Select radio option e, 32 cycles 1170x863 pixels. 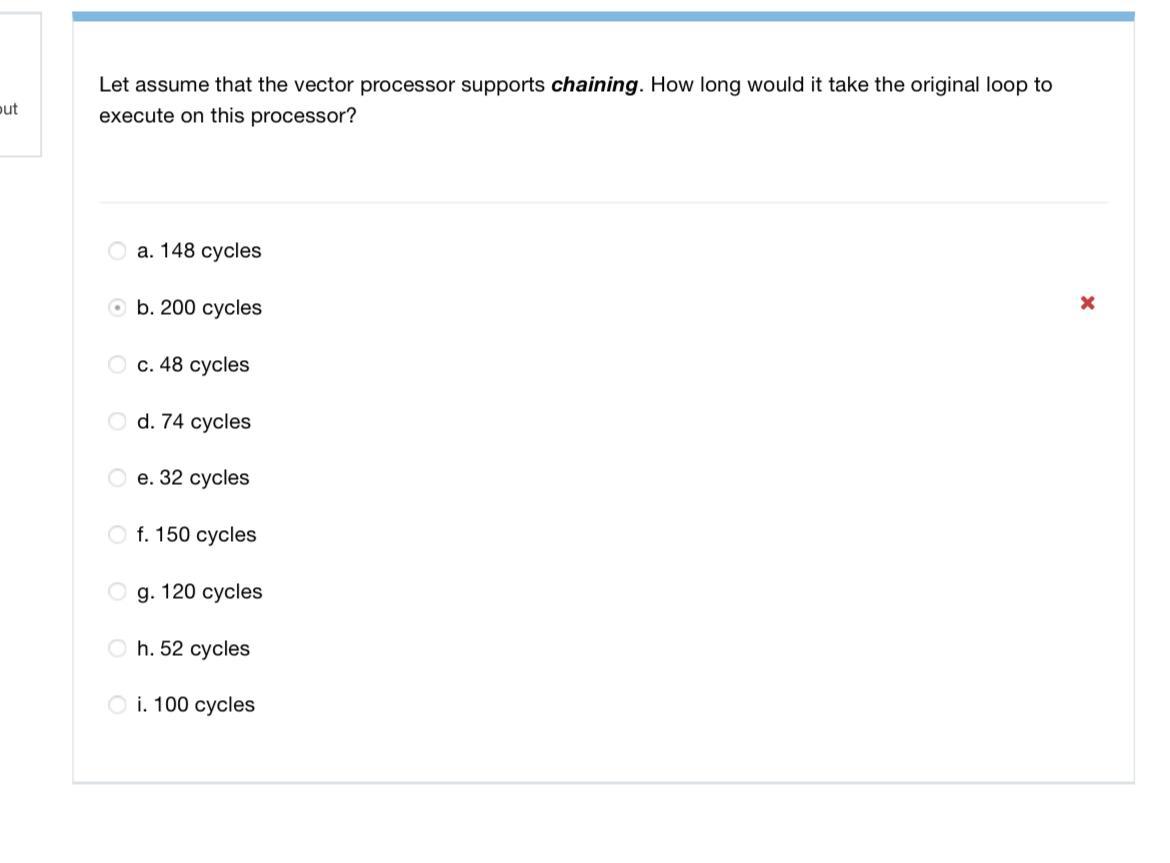point(117,477)
